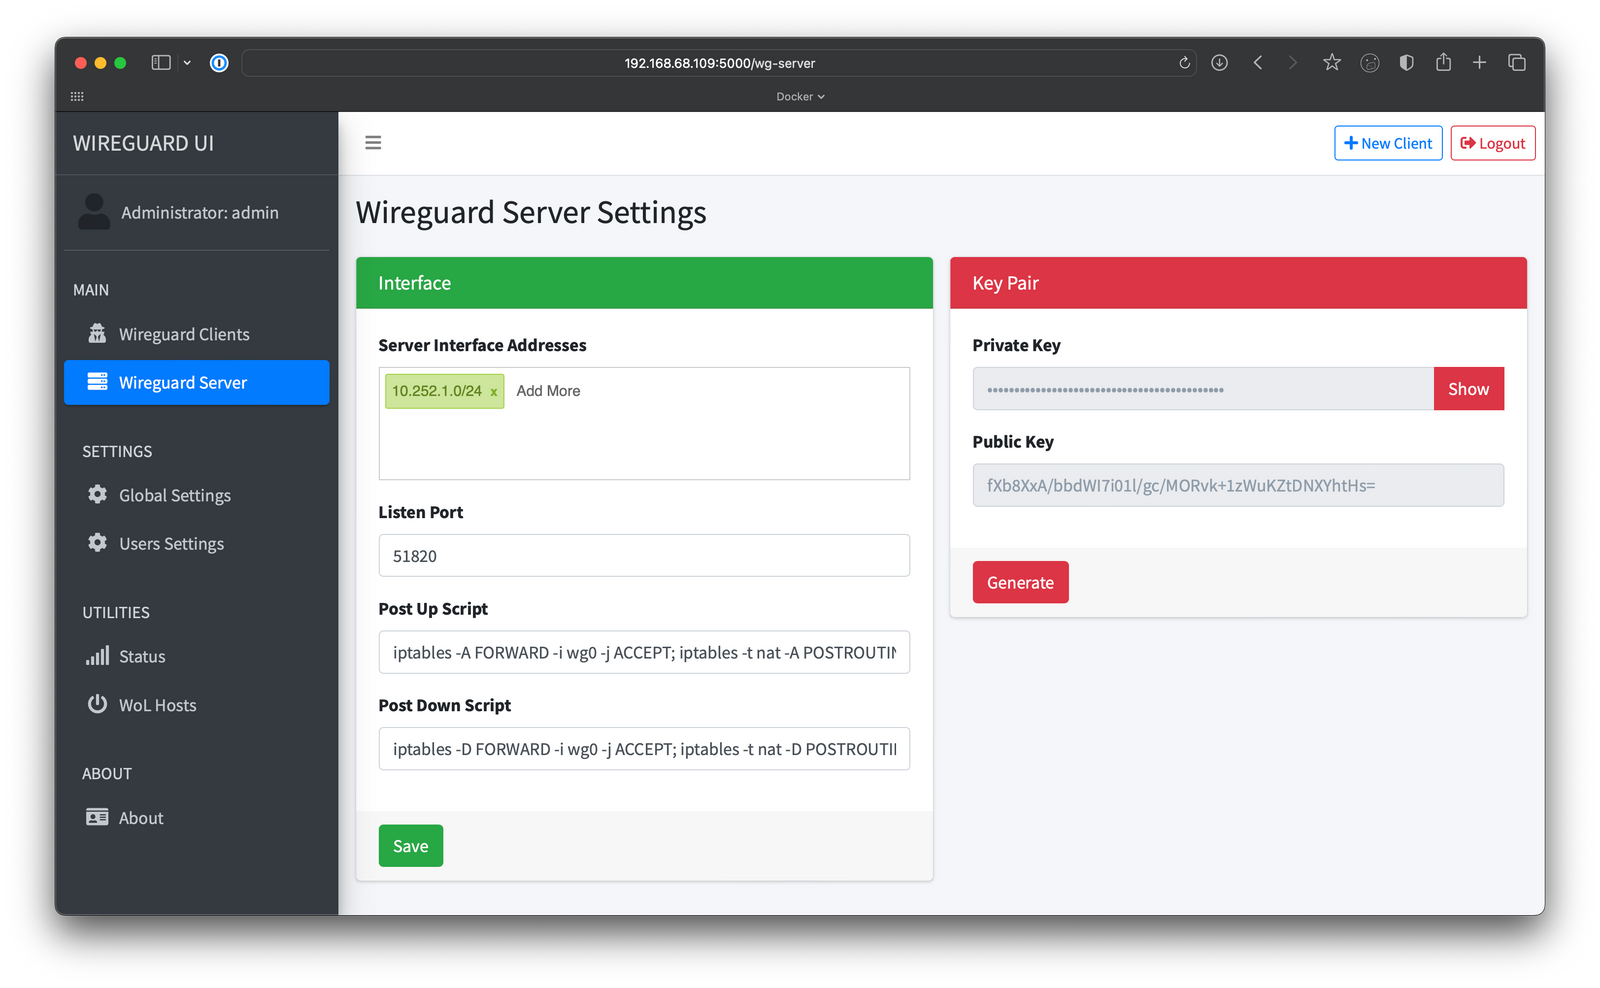Toggle the shield privacy icon in toolbar
The height and width of the screenshot is (988, 1600).
[1406, 62]
